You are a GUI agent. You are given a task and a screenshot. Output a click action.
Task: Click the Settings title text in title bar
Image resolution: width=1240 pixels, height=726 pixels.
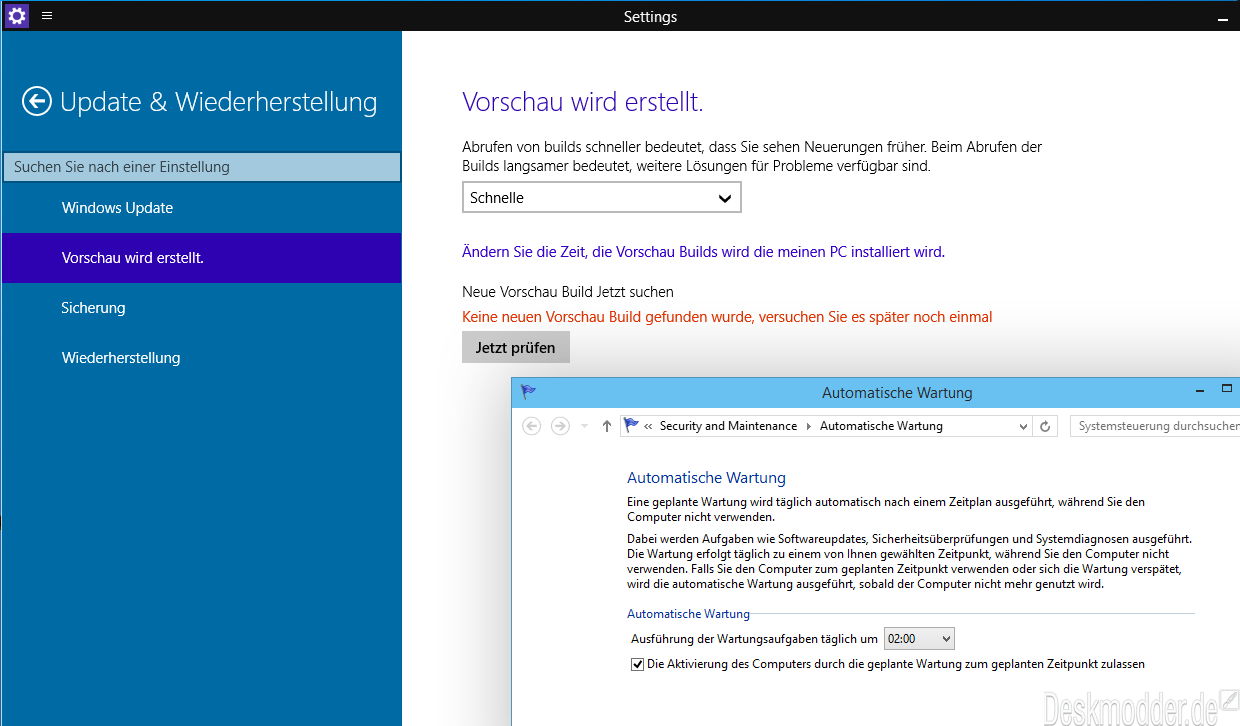coord(650,17)
